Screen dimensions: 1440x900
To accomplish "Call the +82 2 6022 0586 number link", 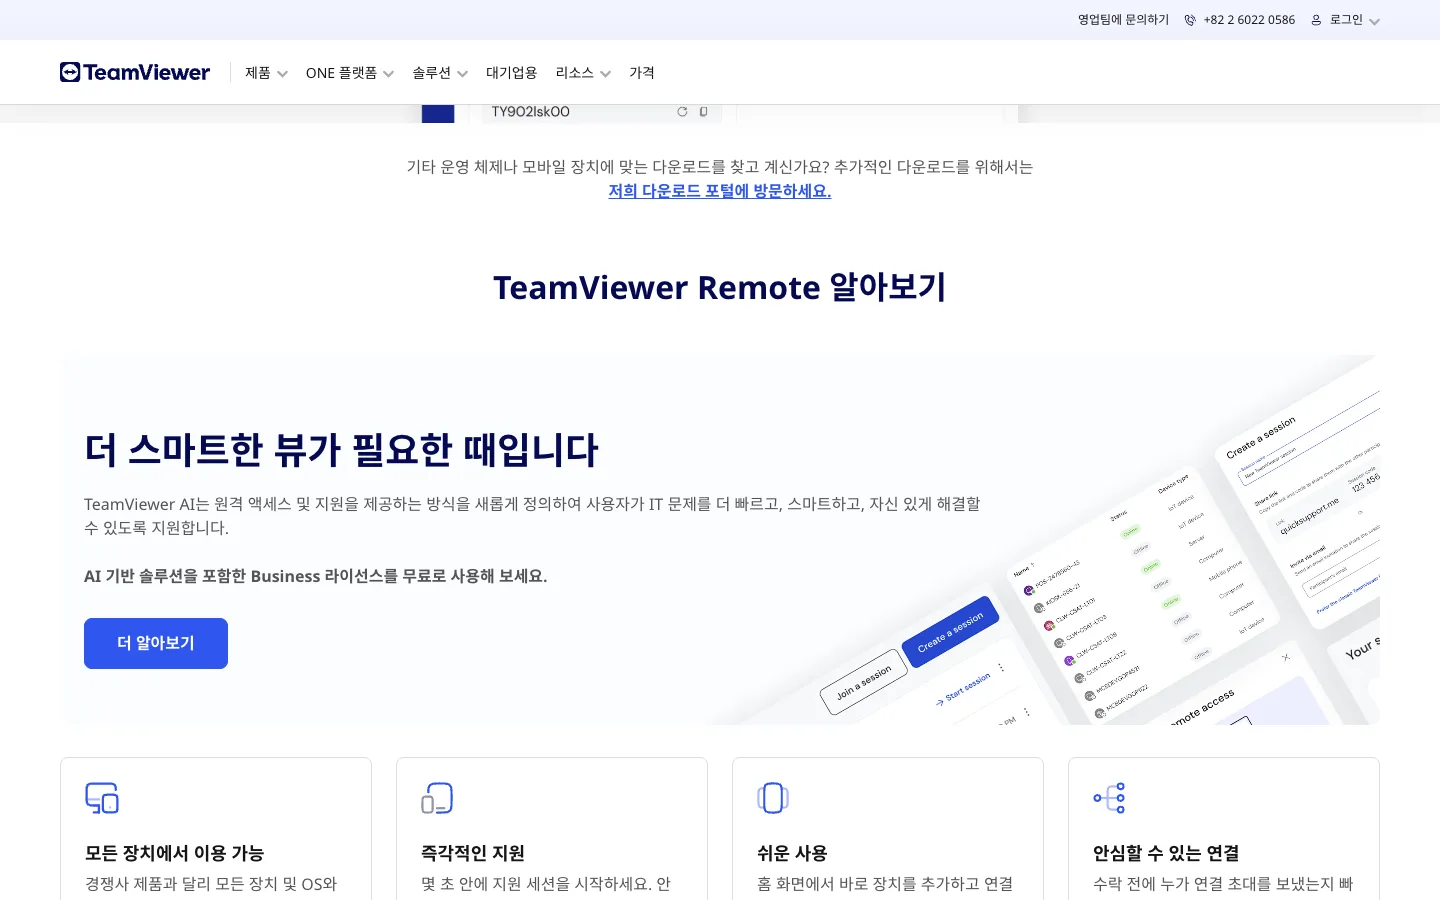I will click(x=1249, y=20).
